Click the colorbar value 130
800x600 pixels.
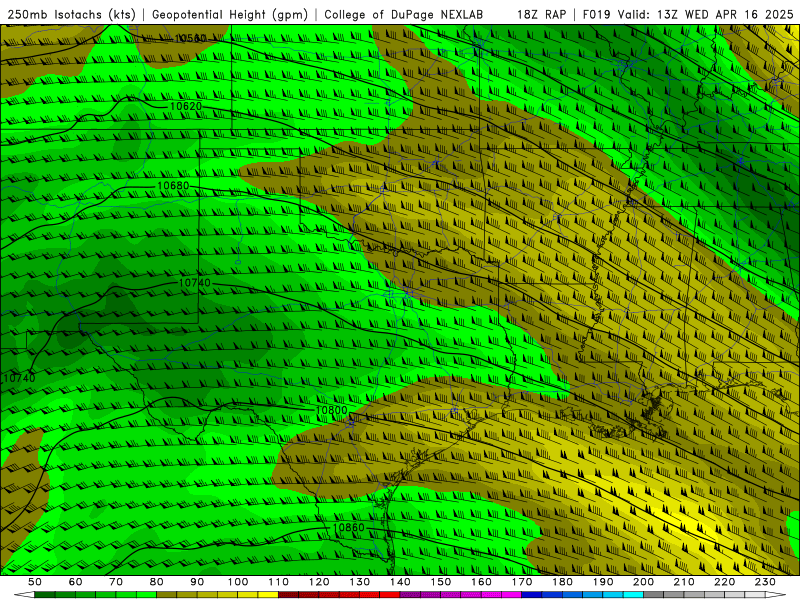coord(359,582)
